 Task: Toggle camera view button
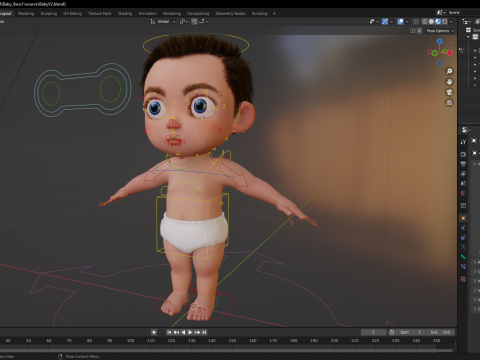click(449, 92)
